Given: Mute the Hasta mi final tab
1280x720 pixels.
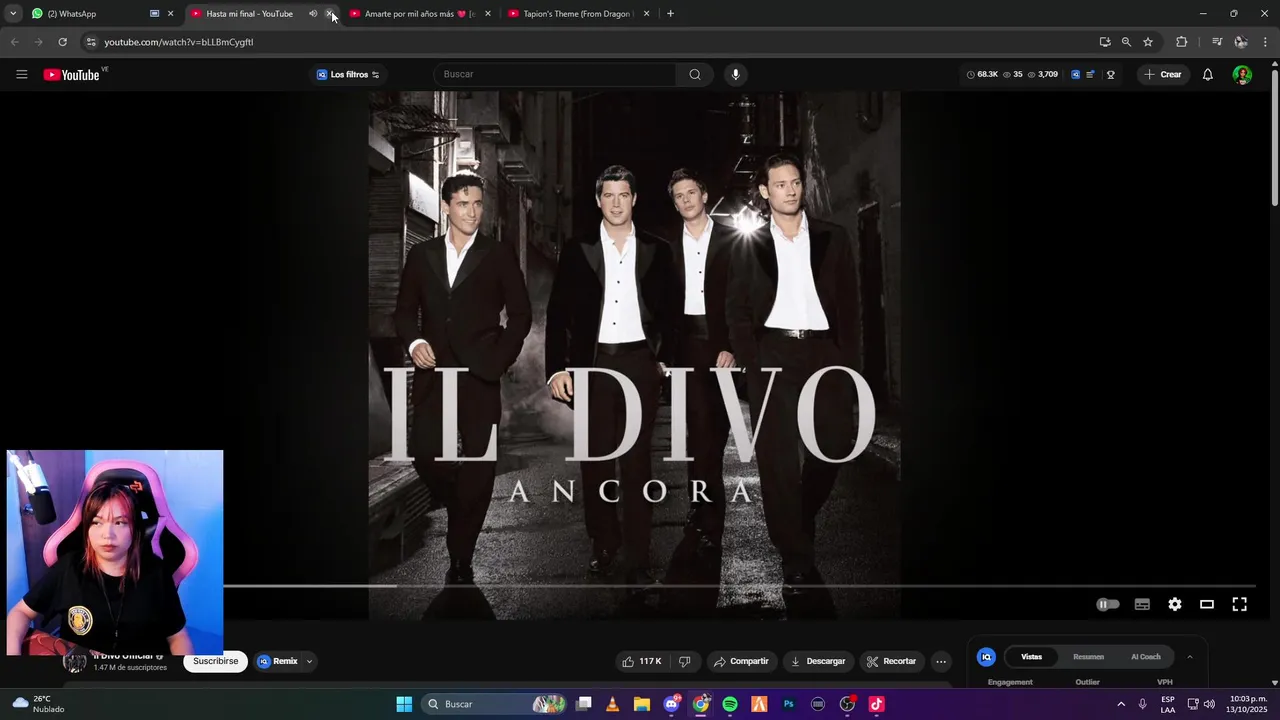Looking at the screenshot, I should tap(313, 14).
